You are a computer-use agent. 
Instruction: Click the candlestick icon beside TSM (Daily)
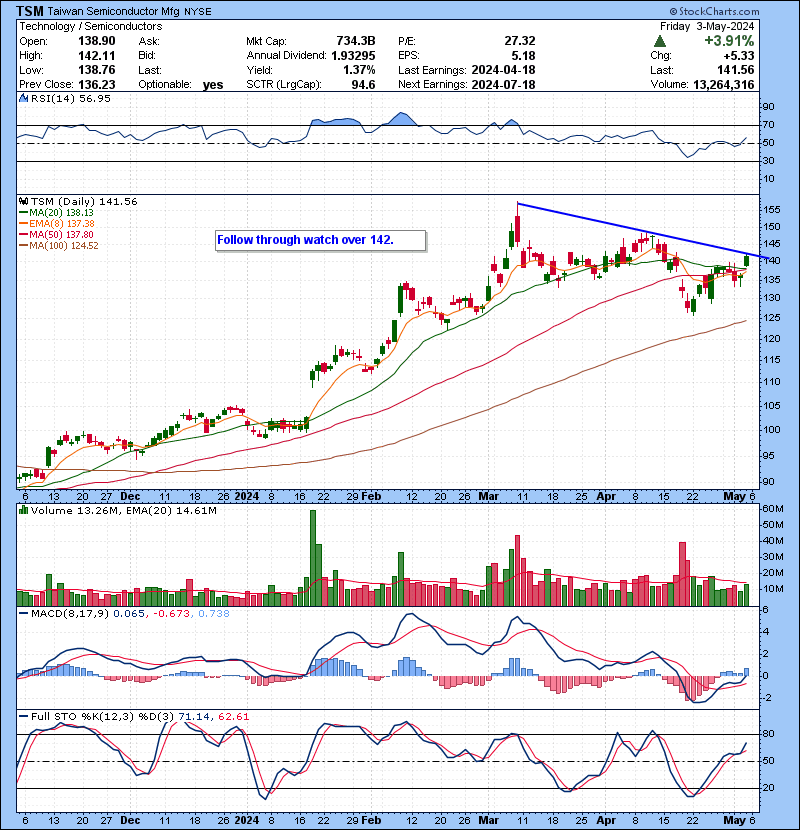[x=23, y=202]
